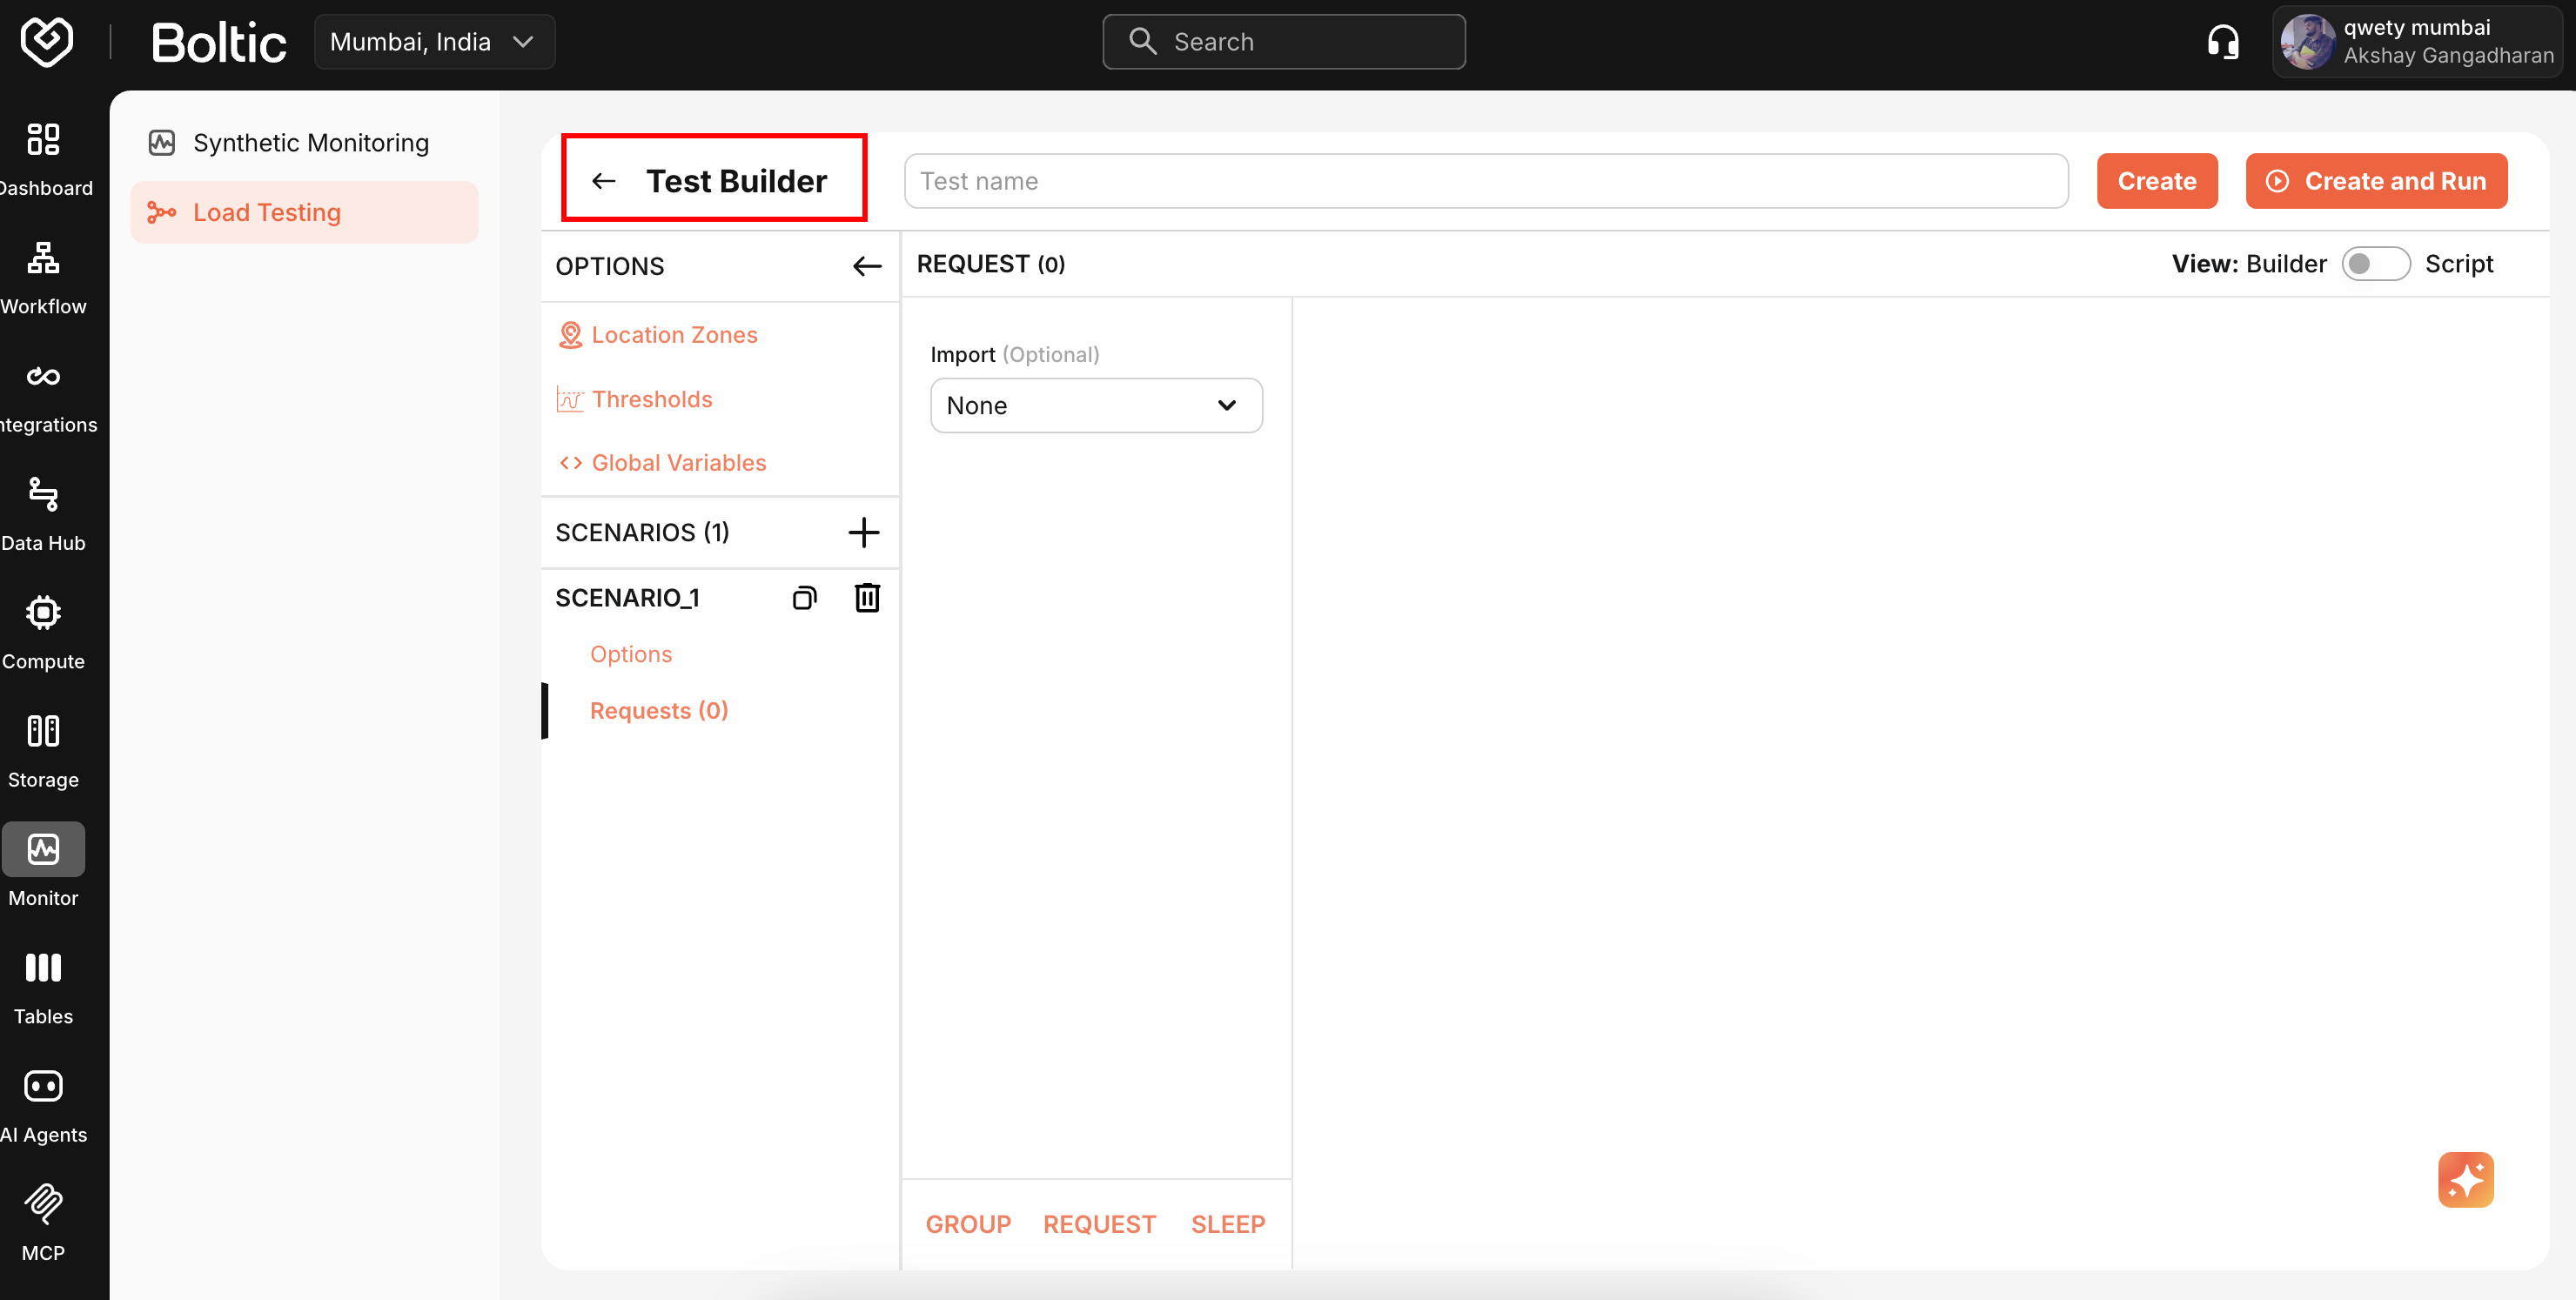The height and width of the screenshot is (1300, 2576).
Task: Click the Boltic logo
Action: pos(218,41)
